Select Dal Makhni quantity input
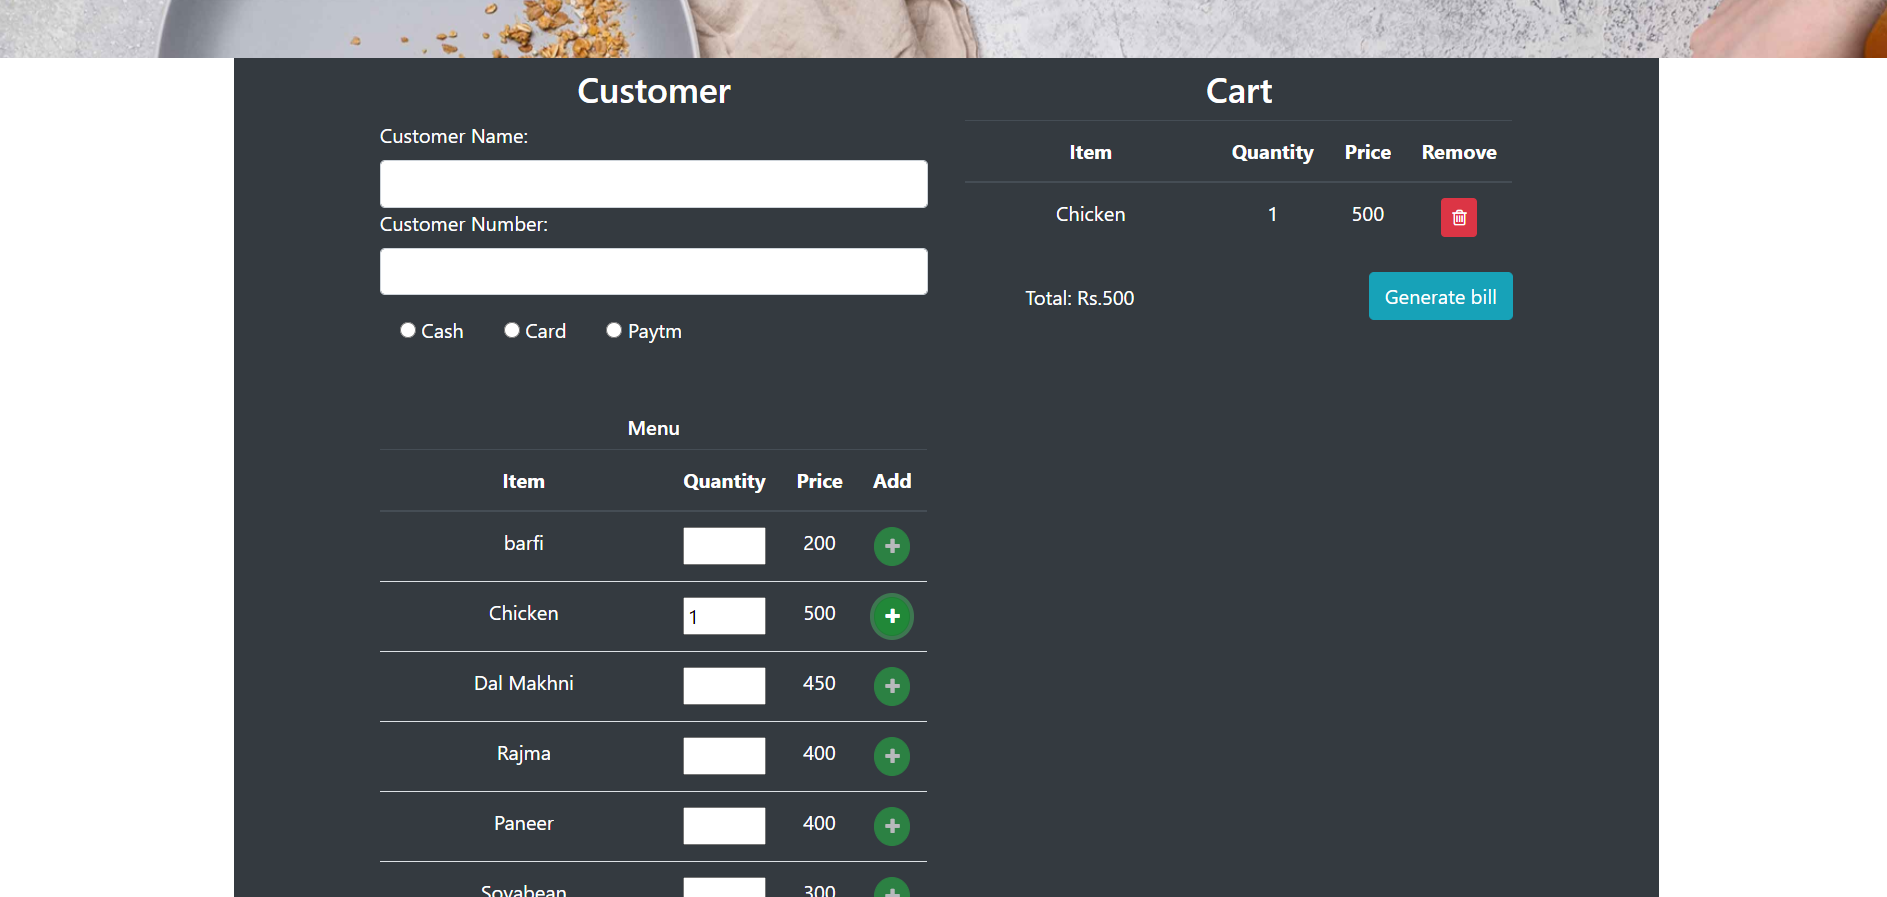The image size is (1887, 897). pyautogui.click(x=724, y=686)
